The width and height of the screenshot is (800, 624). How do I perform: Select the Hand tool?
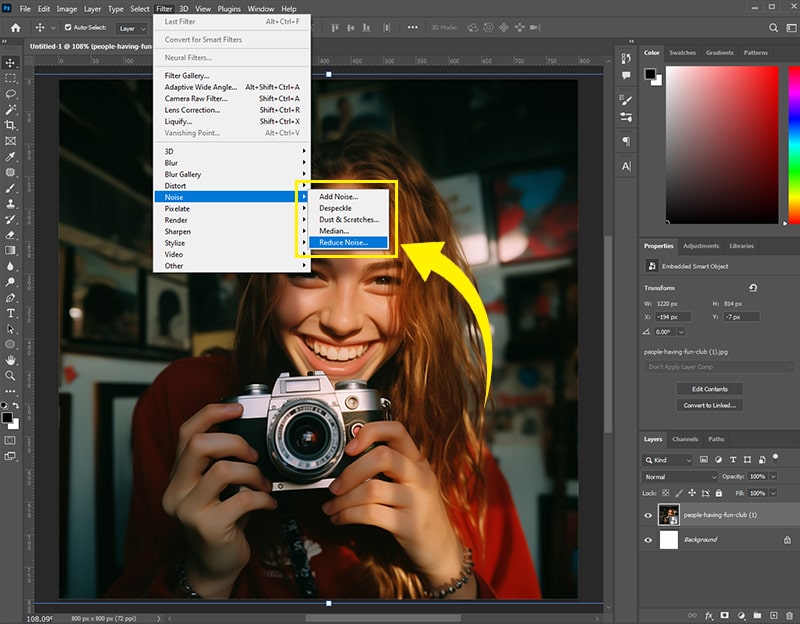click(10, 360)
